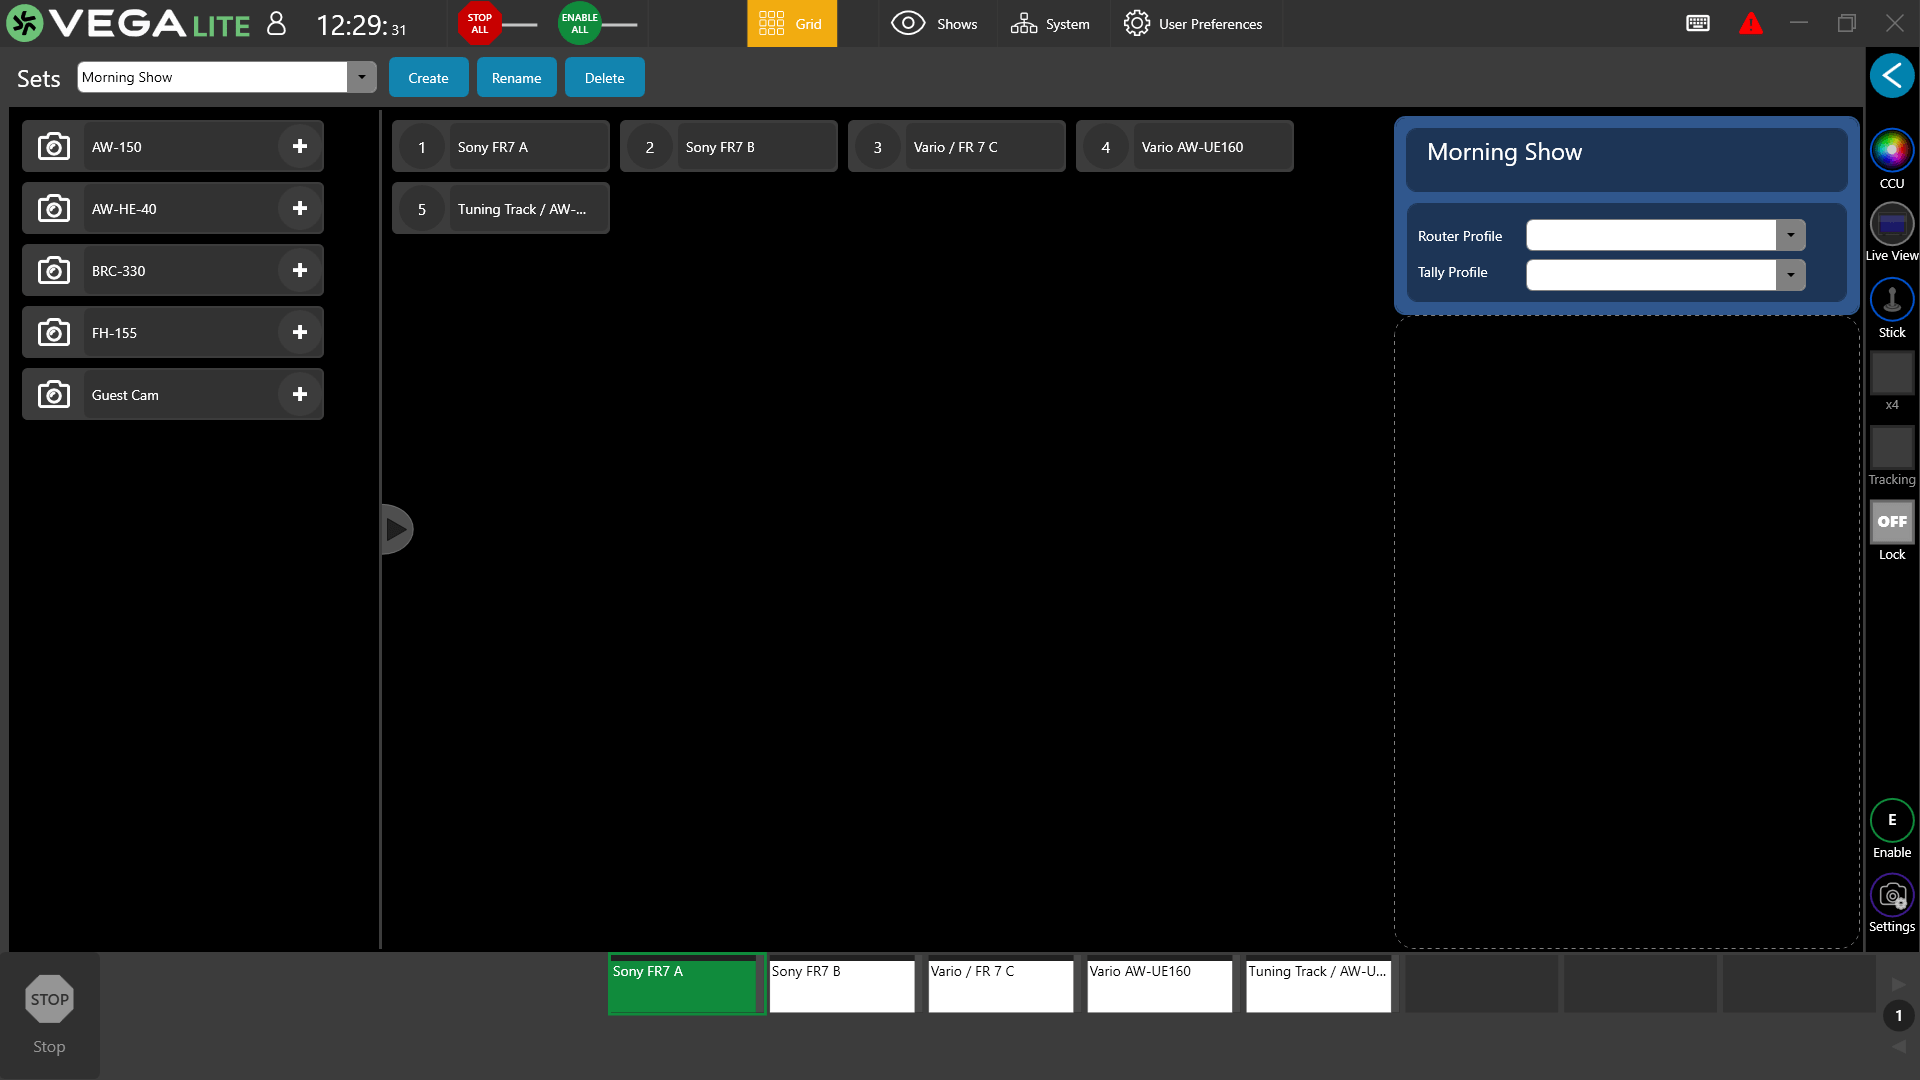The height and width of the screenshot is (1080, 1920).
Task: Click the blue back arrow button
Action: pyautogui.click(x=1892, y=76)
